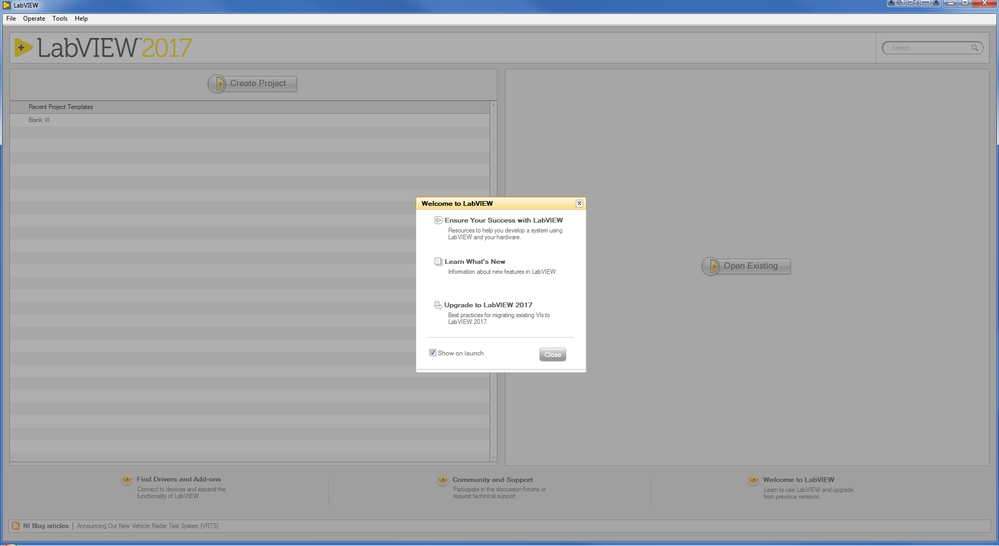Screen dimensions: 999x546
Task: Open Ensure Your Success with LabVIEW link
Action: 503,220
